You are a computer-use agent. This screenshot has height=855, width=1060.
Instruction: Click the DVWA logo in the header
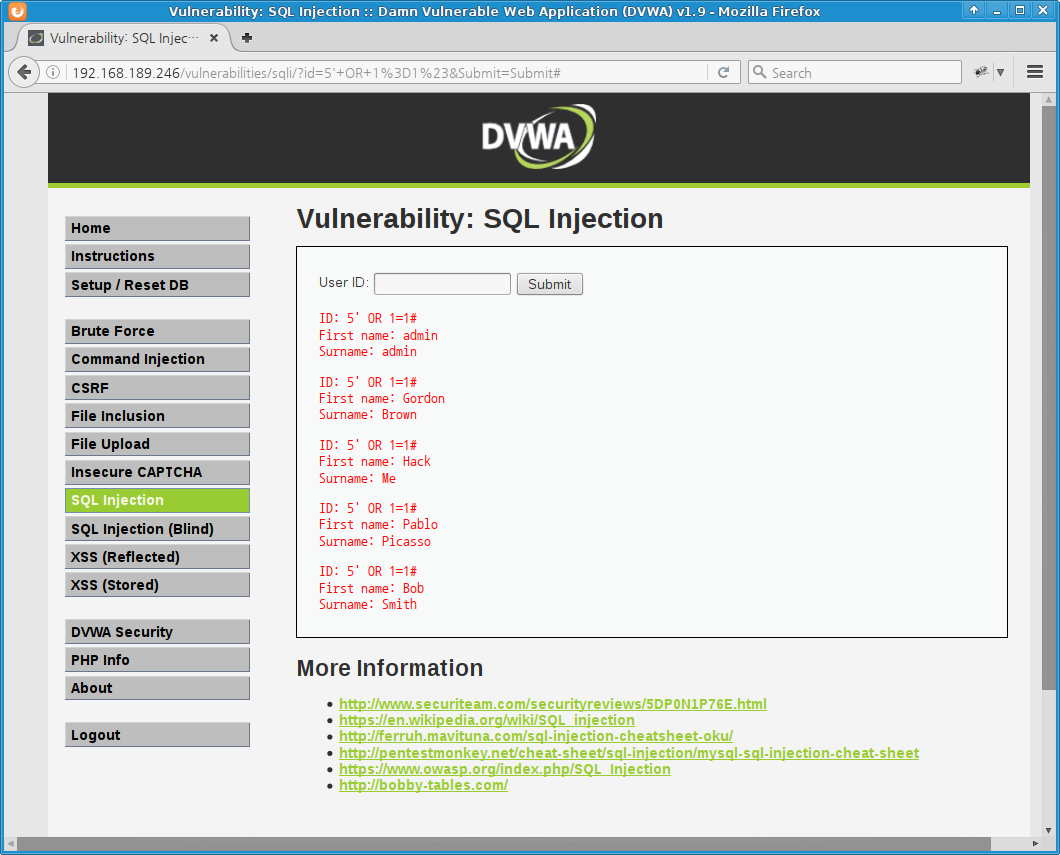[538, 137]
